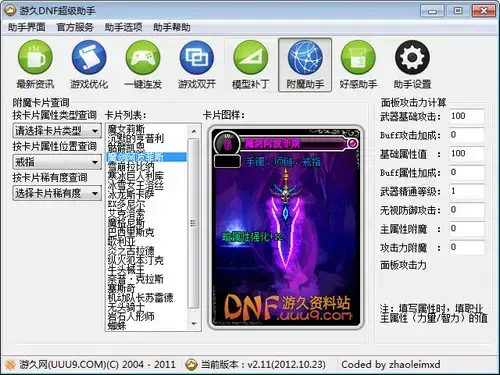Open the 助手帮助 menu
This screenshot has height=375, width=500.
pyautogui.click(x=172, y=27)
